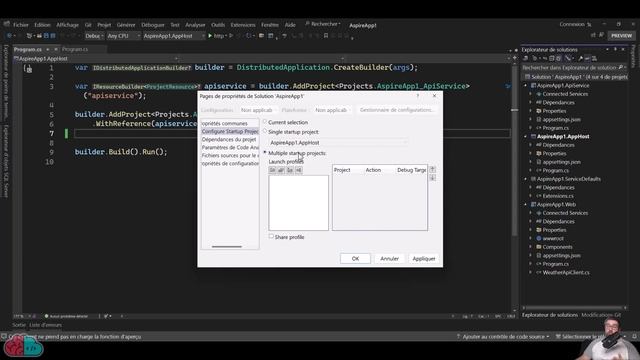This screenshot has height=360, width=640.
Task: Open Fichiers sources page in dialog
Action: [230, 156]
